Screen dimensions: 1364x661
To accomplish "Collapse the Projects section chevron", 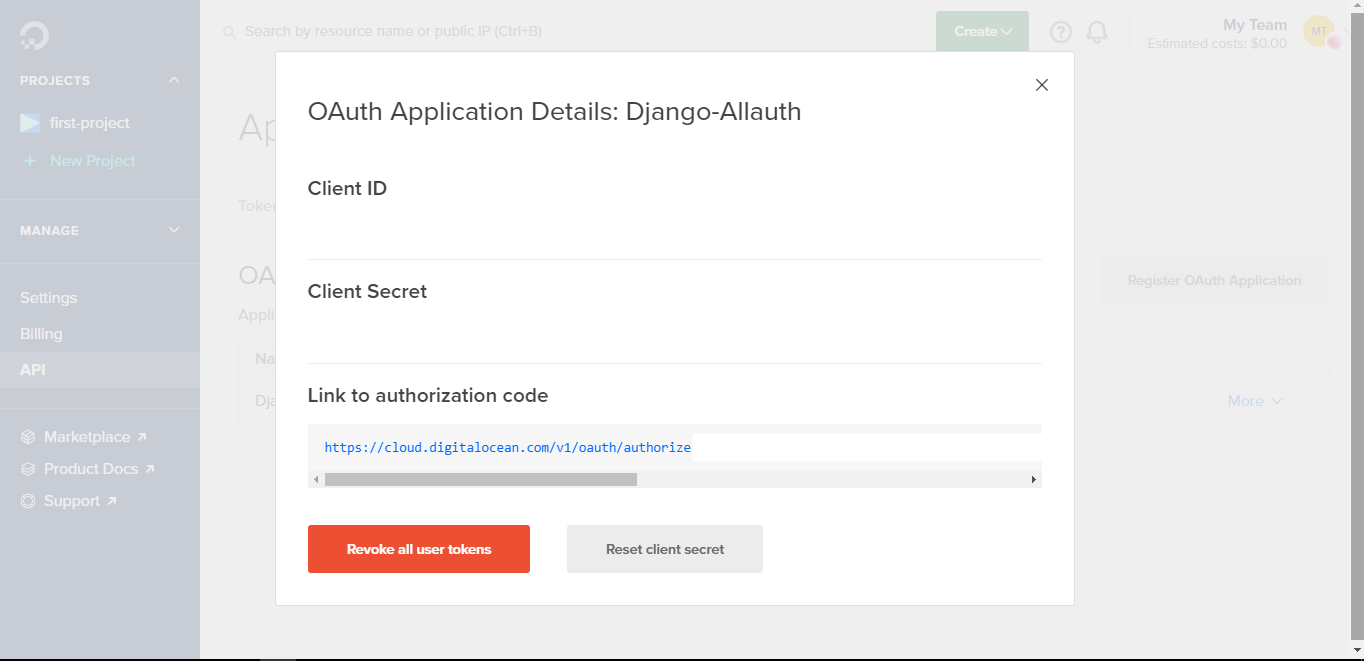I will [174, 80].
